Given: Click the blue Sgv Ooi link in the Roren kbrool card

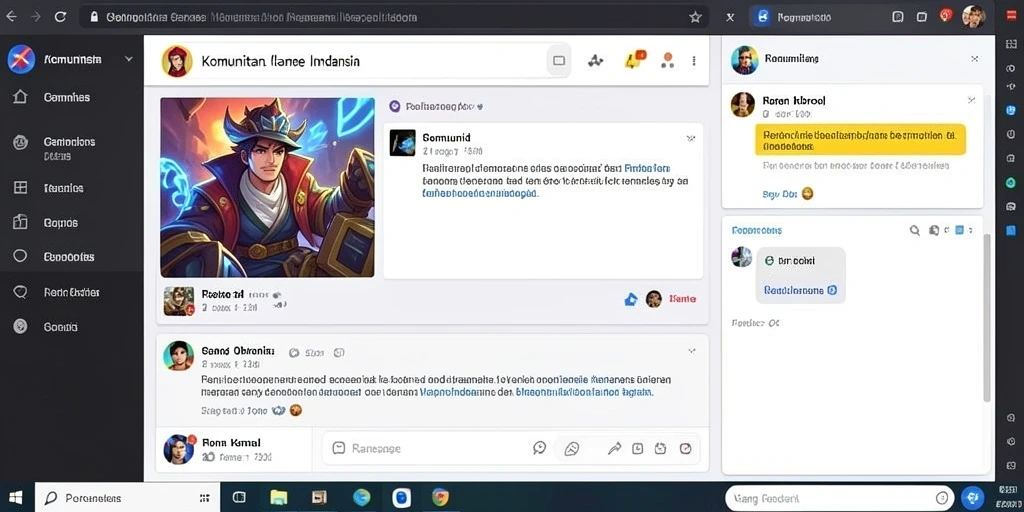Looking at the screenshot, I should [780, 194].
